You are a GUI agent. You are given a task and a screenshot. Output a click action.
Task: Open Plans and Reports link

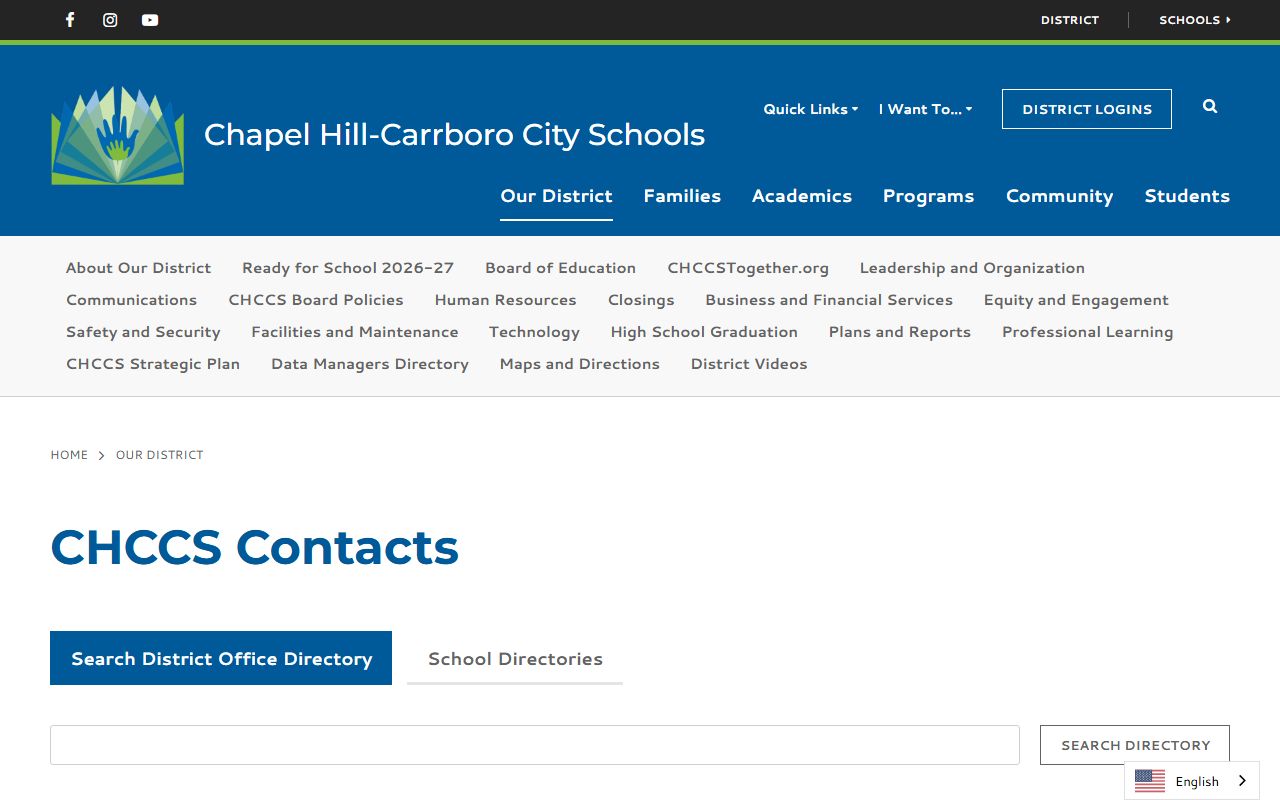899,332
